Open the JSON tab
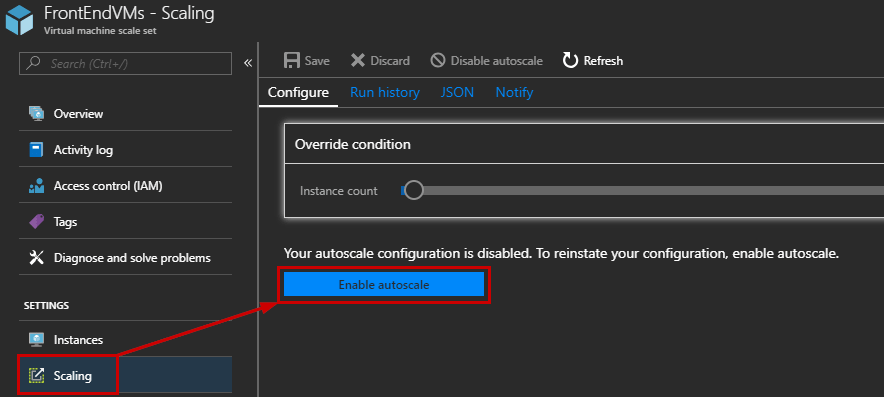Image resolution: width=884 pixels, height=397 pixels. (457, 92)
